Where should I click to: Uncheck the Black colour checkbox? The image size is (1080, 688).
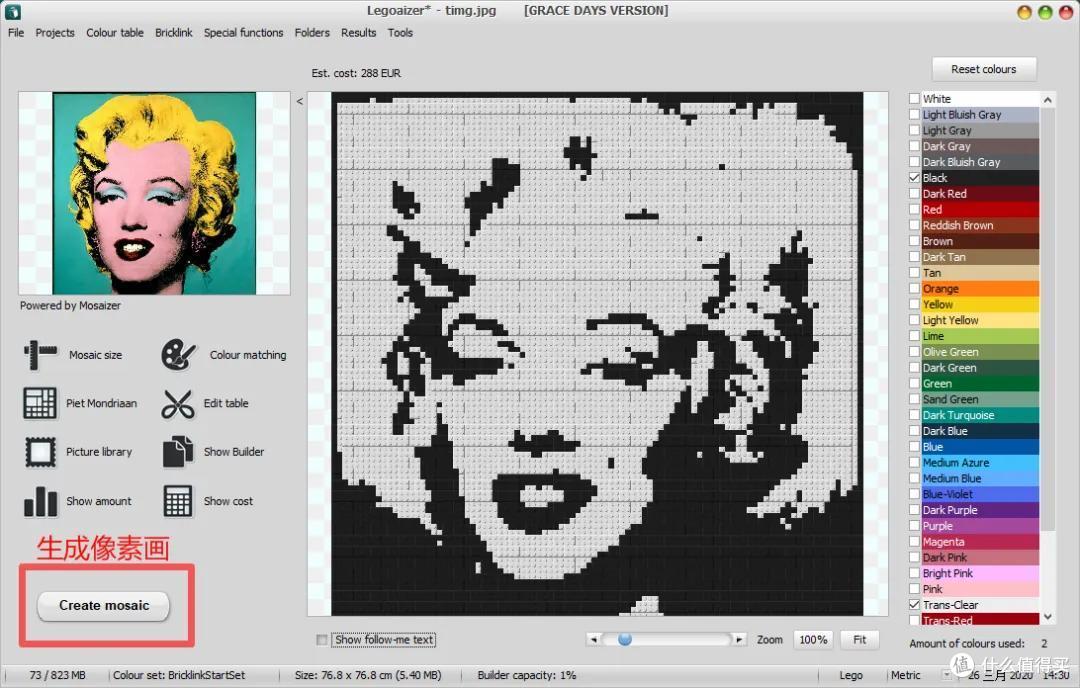point(915,178)
